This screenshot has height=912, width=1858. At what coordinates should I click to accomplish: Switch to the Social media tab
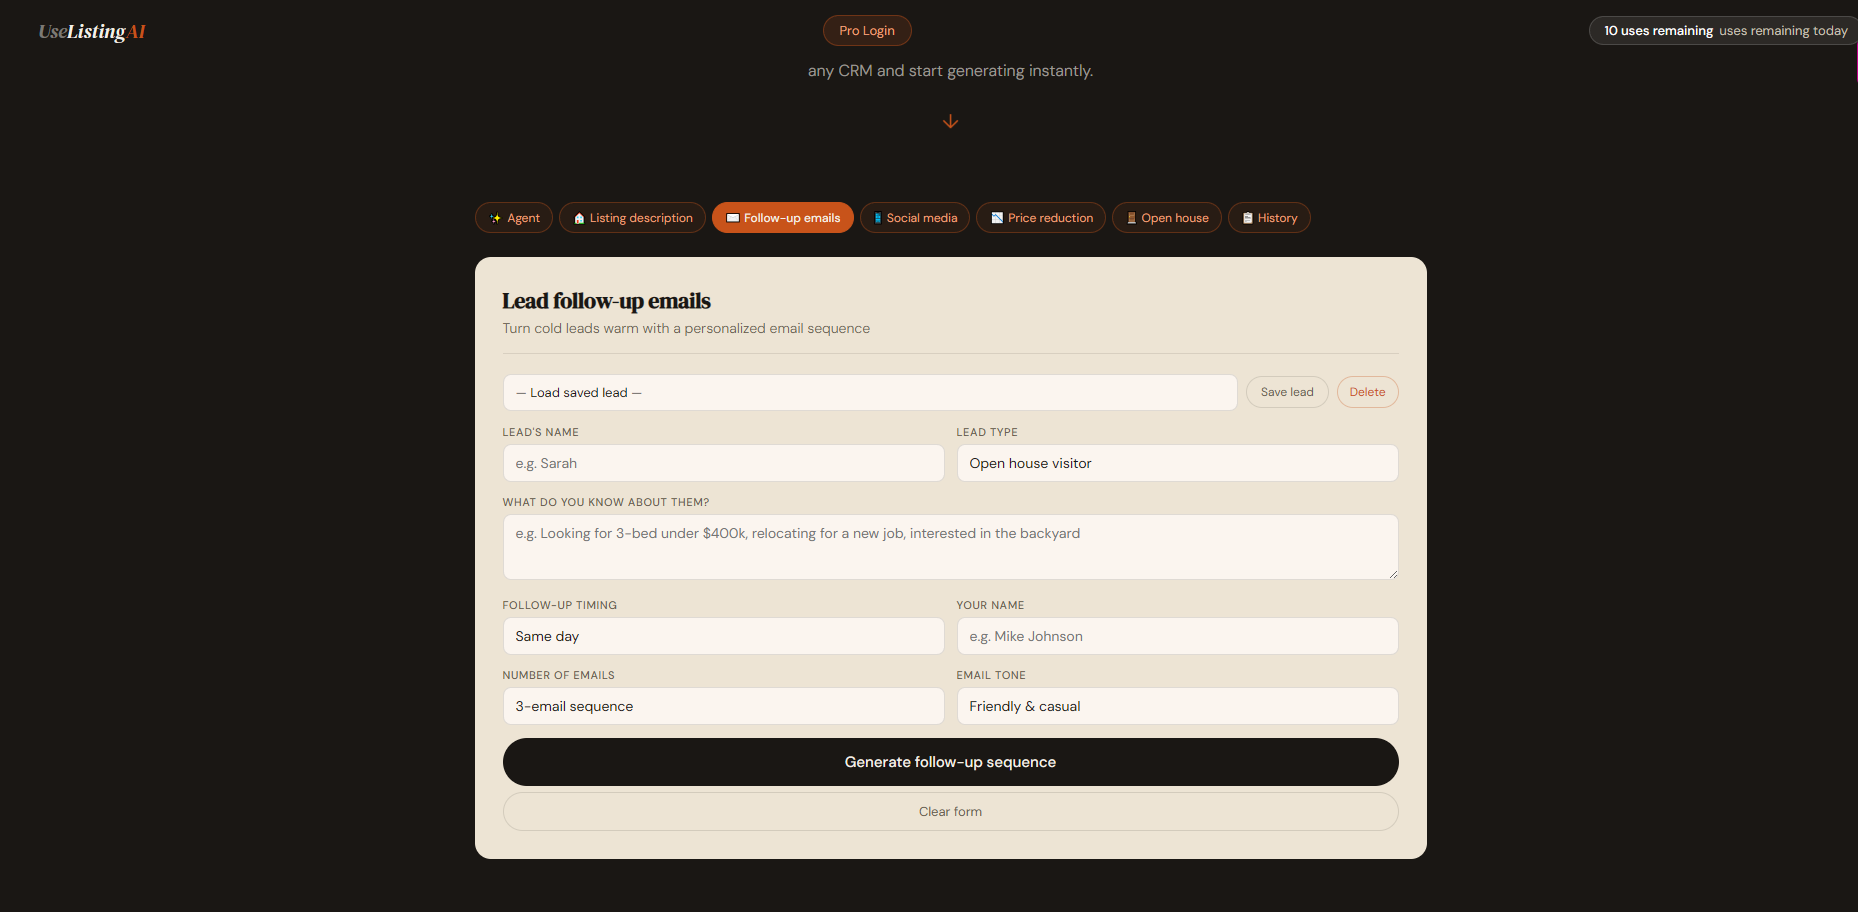tap(914, 217)
